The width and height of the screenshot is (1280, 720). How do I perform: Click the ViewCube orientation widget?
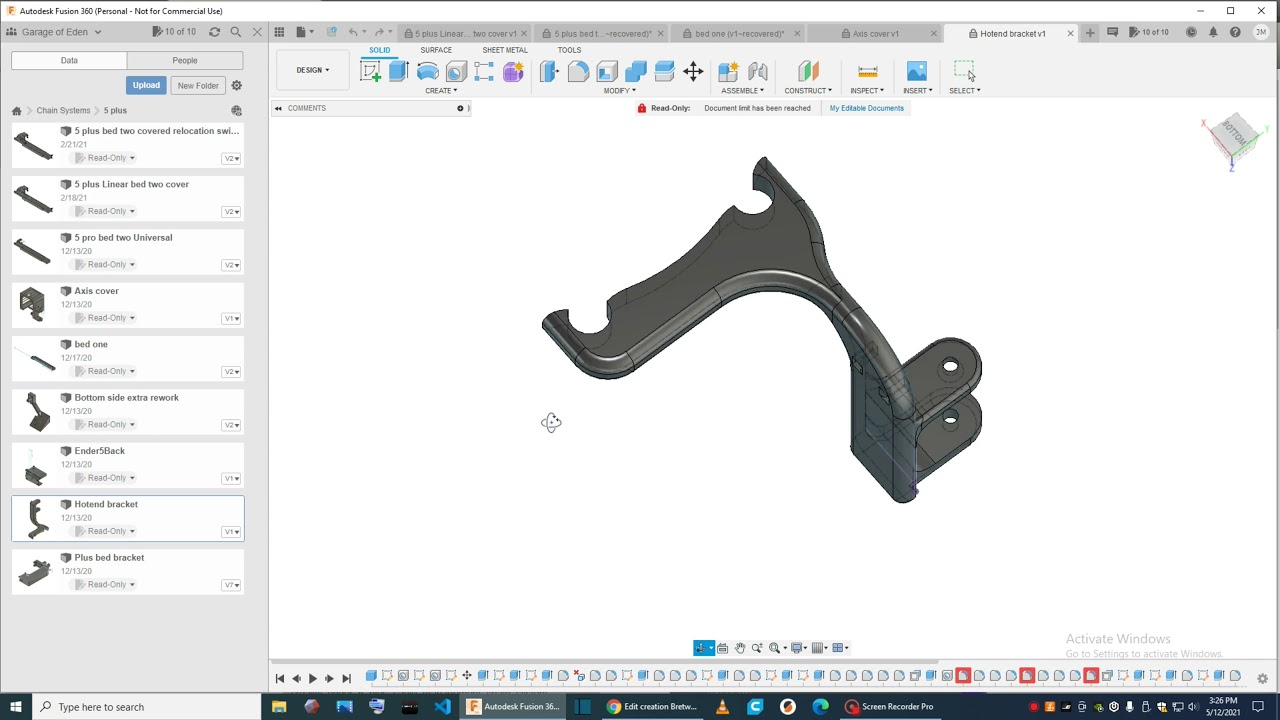pyautogui.click(x=1234, y=137)
